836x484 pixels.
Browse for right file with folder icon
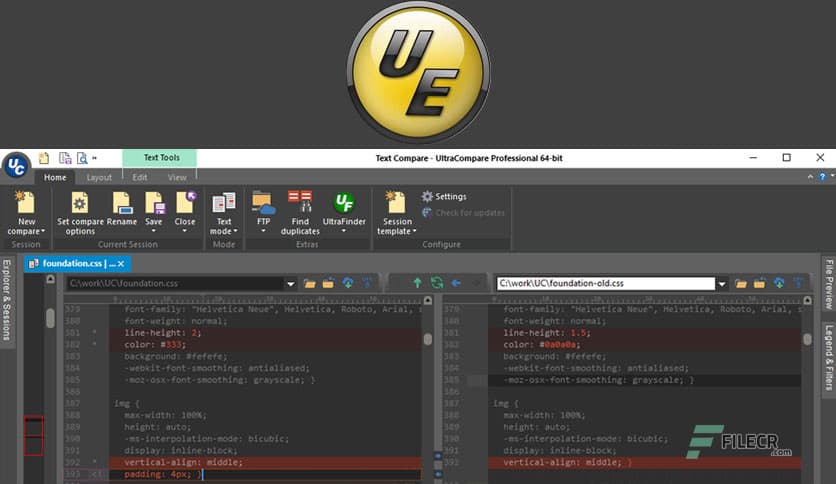[741, 283]
